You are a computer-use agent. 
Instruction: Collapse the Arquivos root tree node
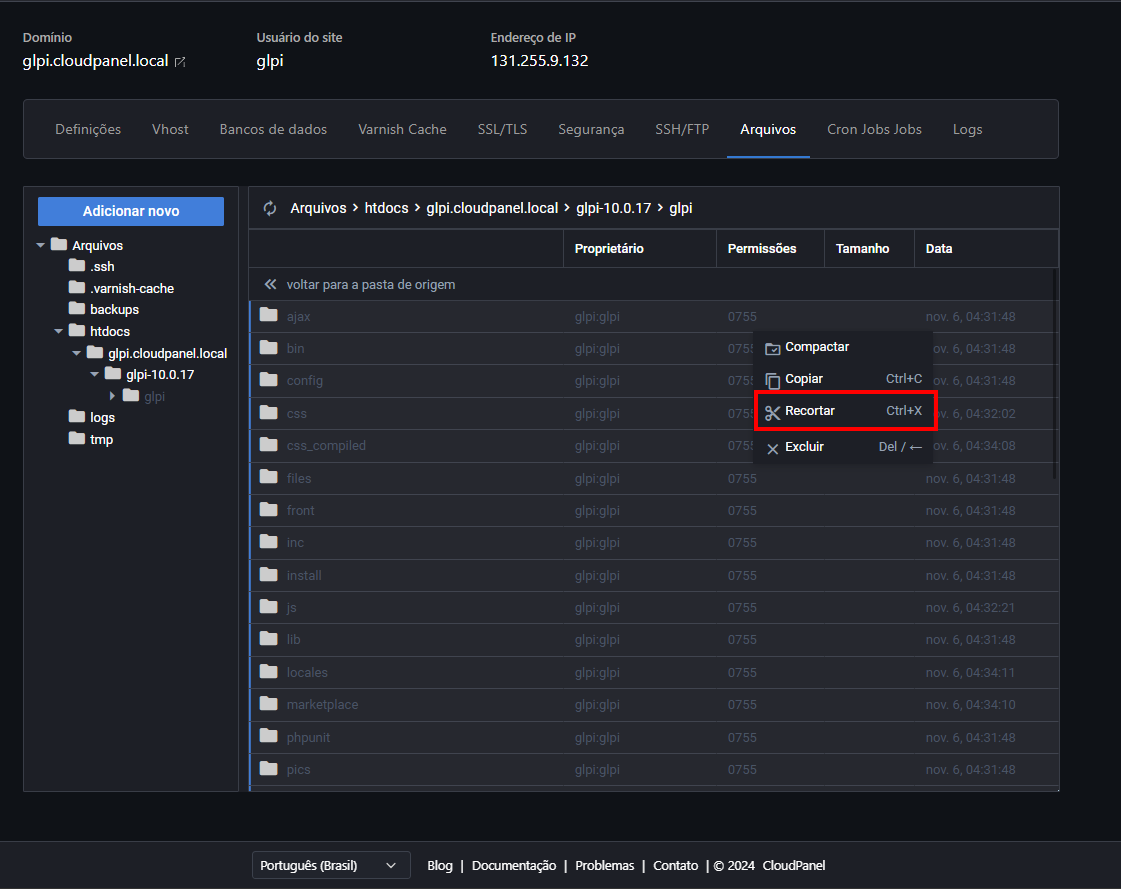click(41, 245)
